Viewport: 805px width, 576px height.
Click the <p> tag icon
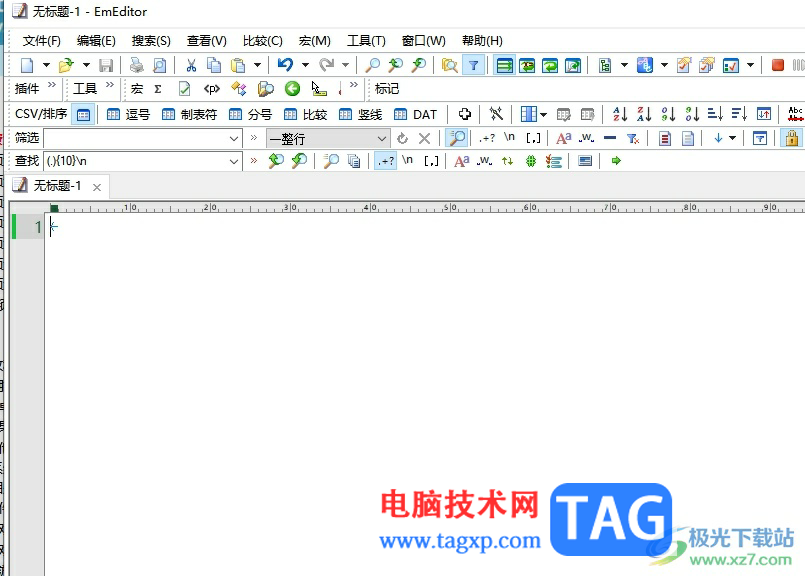pos(212,89)
